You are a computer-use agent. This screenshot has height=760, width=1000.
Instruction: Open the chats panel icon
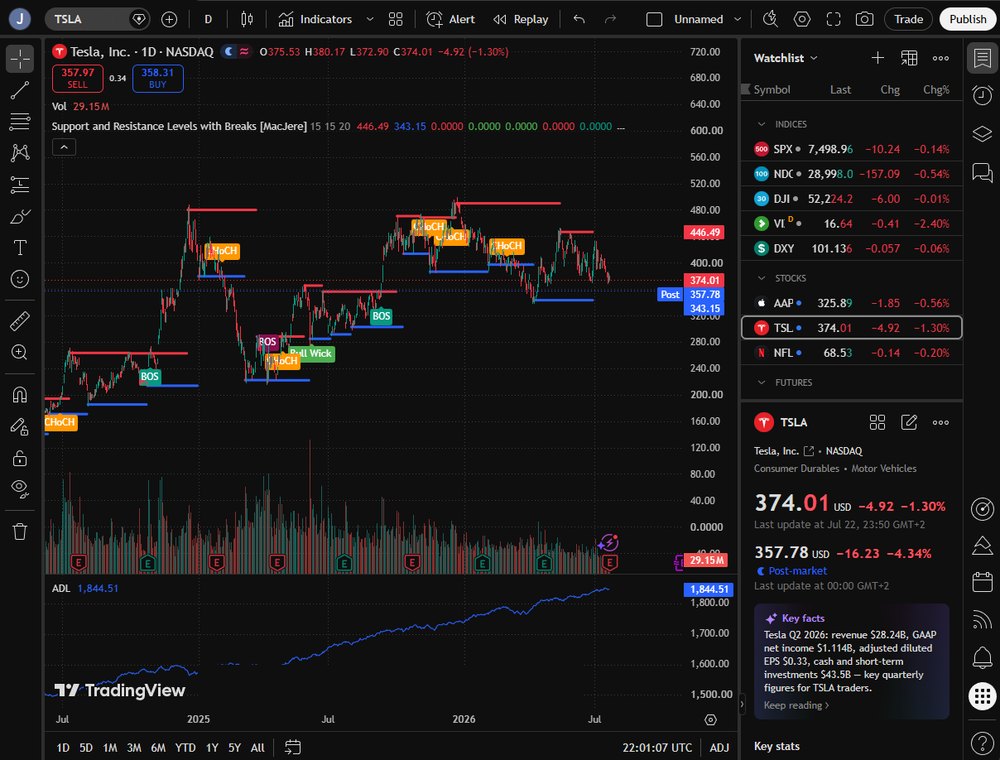point(982,172)
